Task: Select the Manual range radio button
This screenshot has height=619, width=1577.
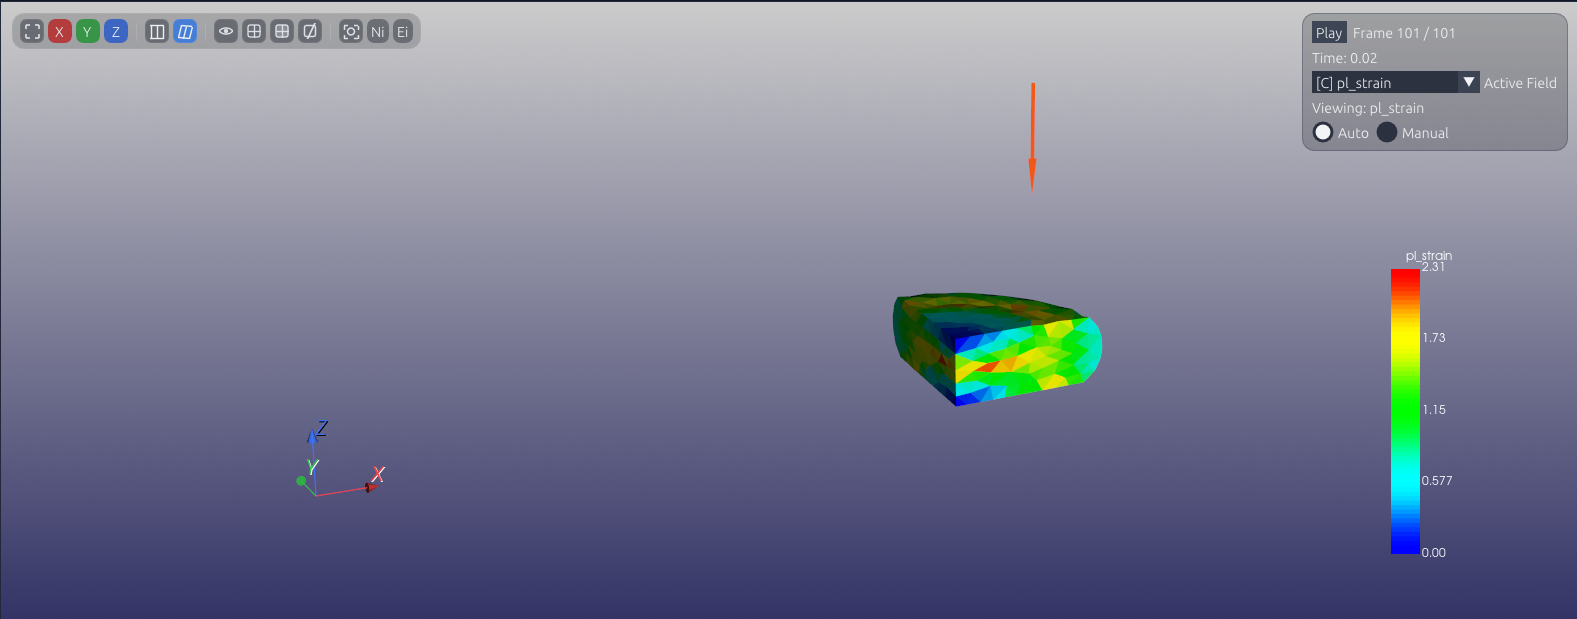Action: pos(1387,132)
